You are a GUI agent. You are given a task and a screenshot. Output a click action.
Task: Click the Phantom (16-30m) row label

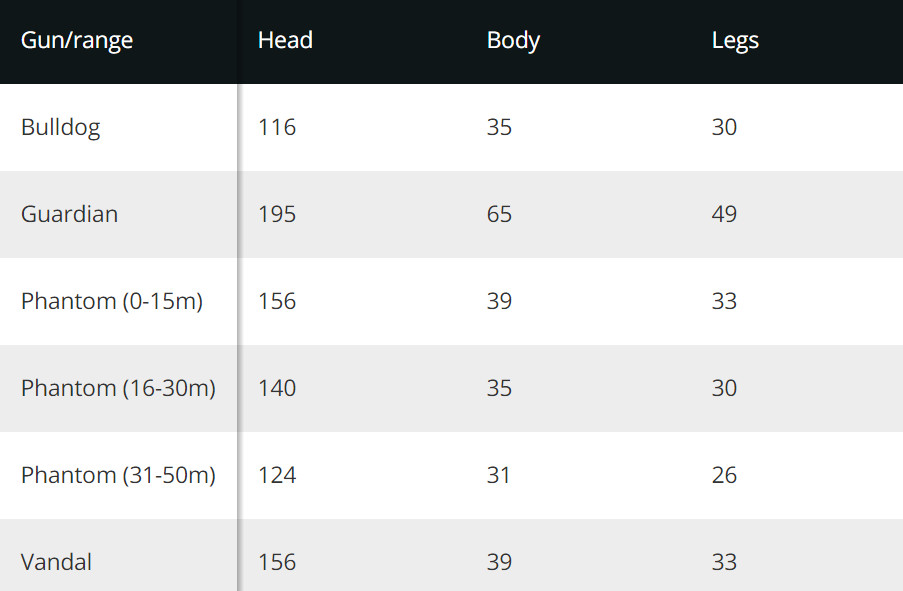point(118,388)
